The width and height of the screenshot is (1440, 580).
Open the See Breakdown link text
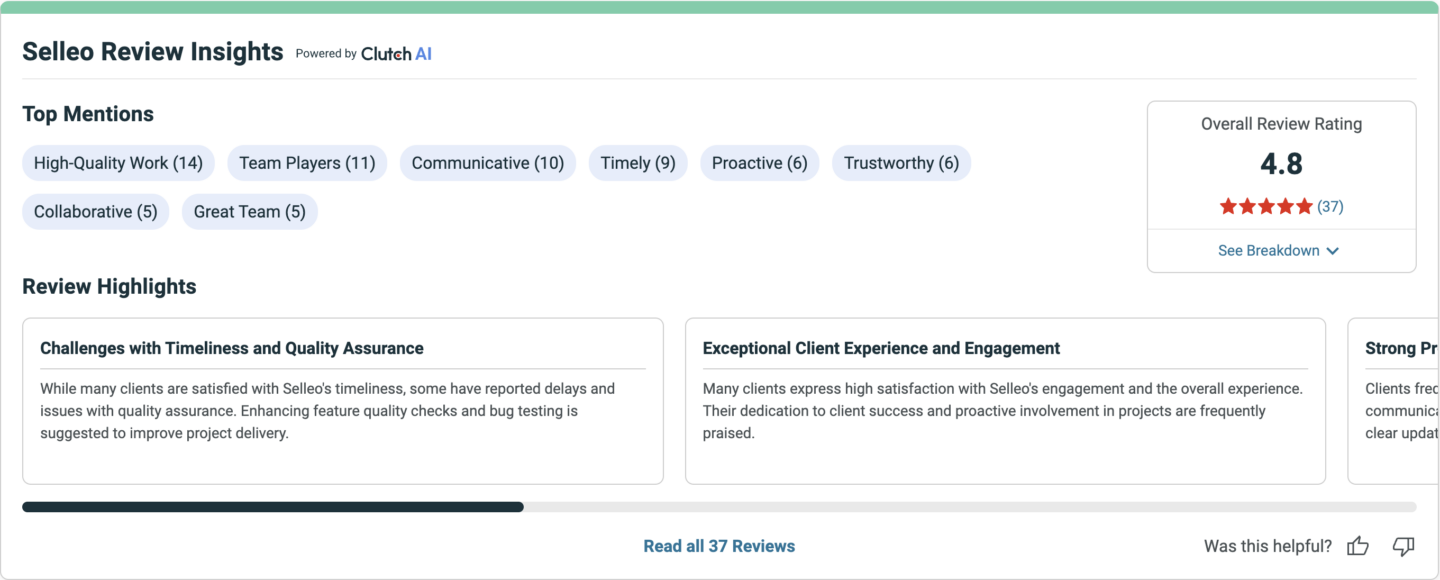click(1268, 251)
